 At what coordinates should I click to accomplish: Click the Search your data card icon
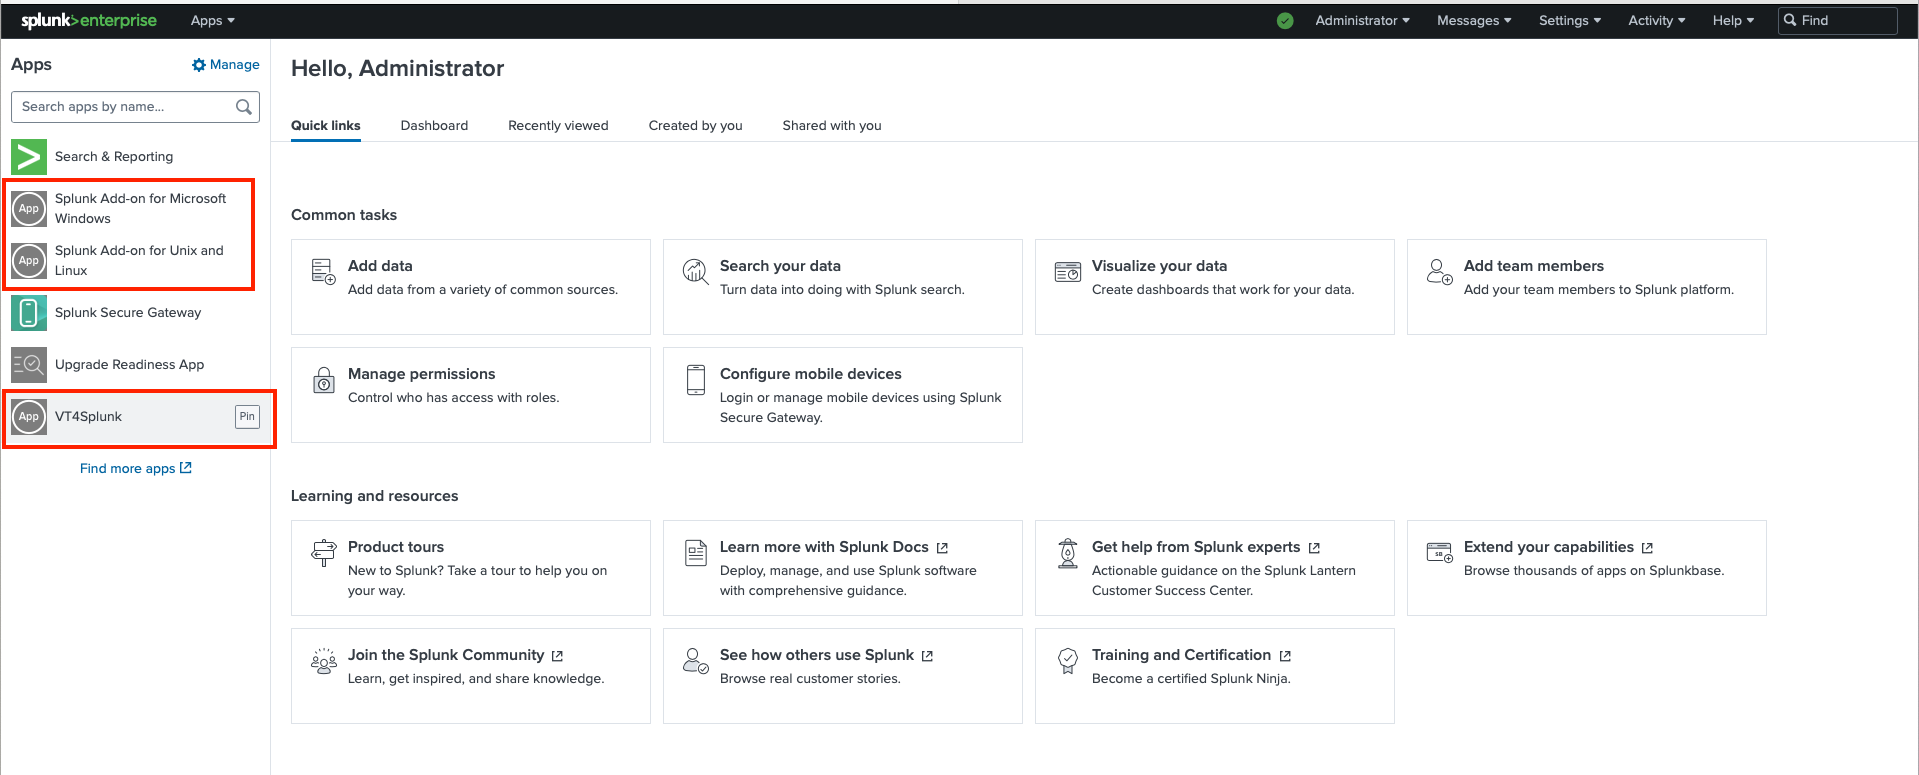(x=695, y=271)
